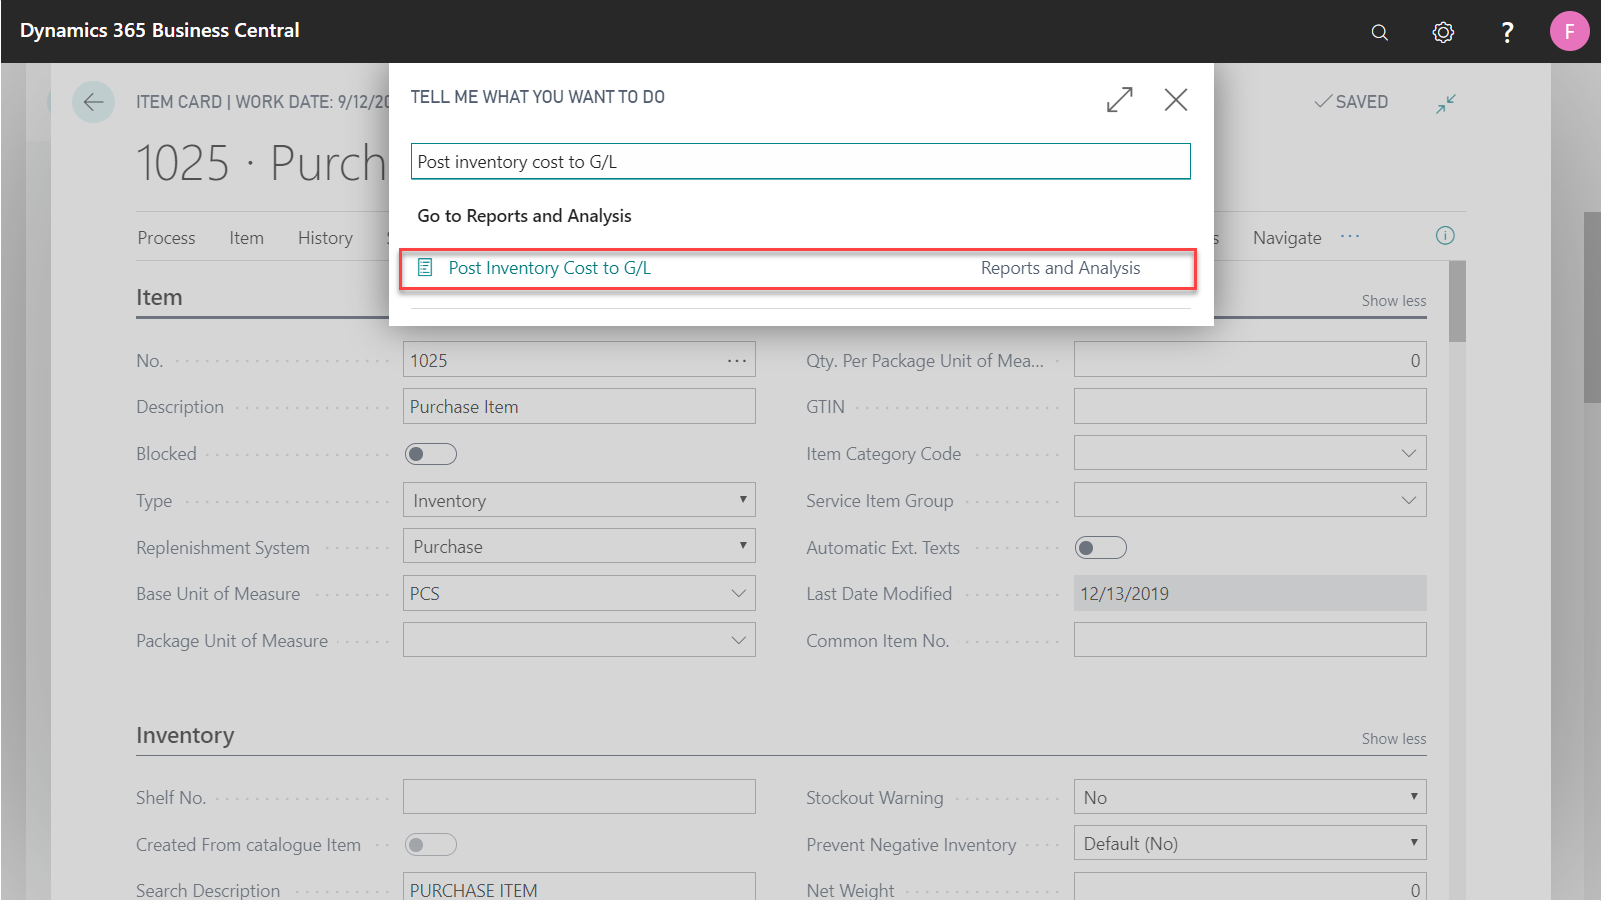Click the Dynamics 365 Business Central title
The width and height of the screenshot is (1601, 901).
(x=160, y=31)
